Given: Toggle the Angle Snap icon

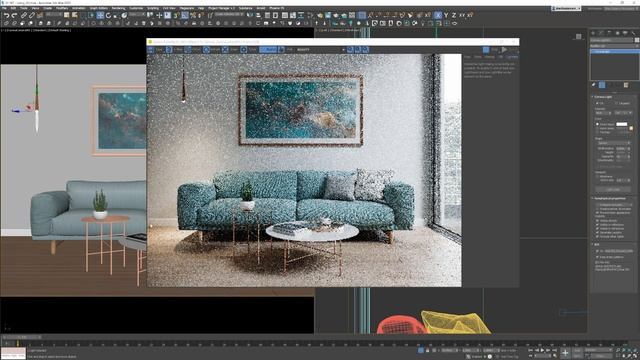Looking at the screenshot, I should pyautogui.click(x=184, y=15).
